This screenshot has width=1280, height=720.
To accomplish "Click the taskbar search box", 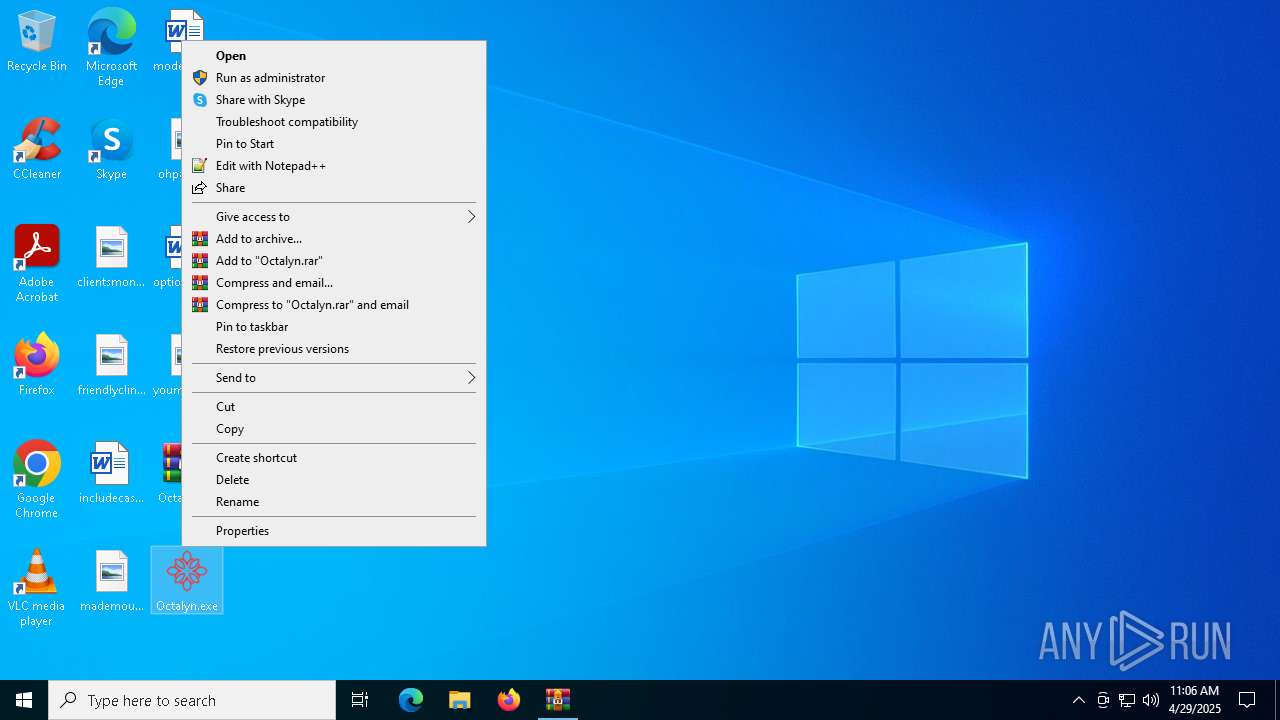I will 192,700.
